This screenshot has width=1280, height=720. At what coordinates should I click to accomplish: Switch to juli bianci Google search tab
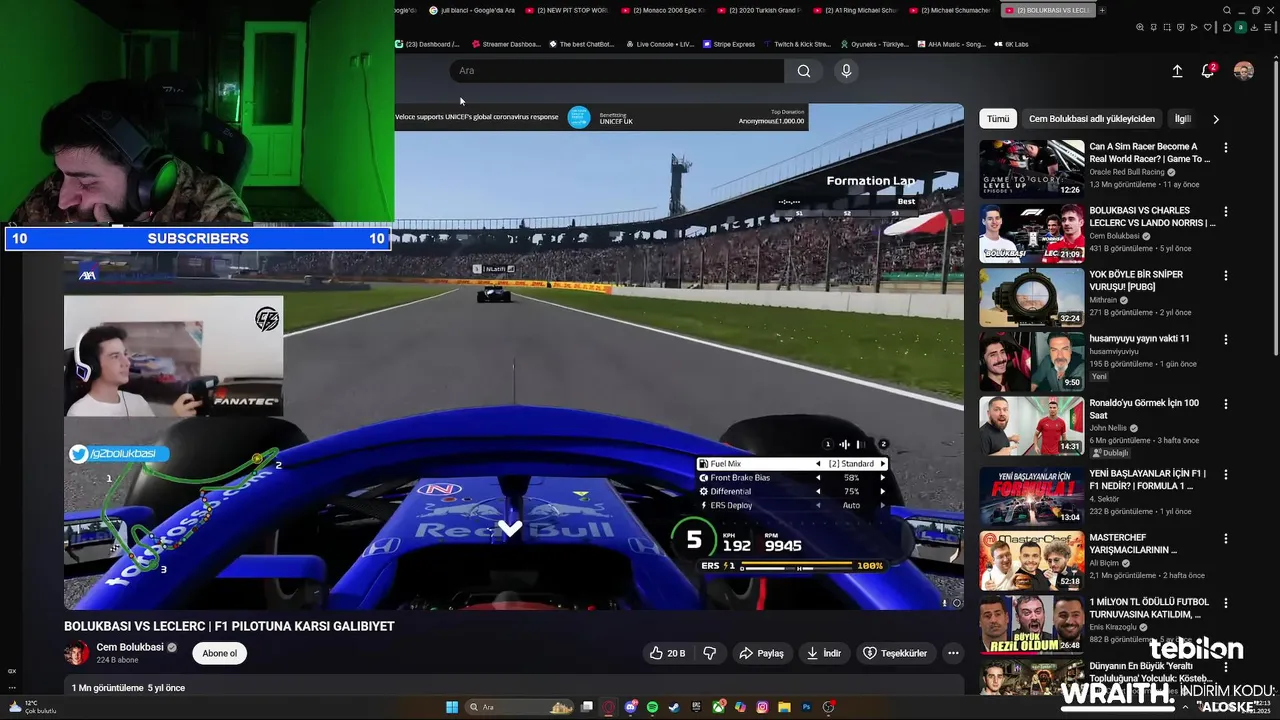click(x=472, y=10)
